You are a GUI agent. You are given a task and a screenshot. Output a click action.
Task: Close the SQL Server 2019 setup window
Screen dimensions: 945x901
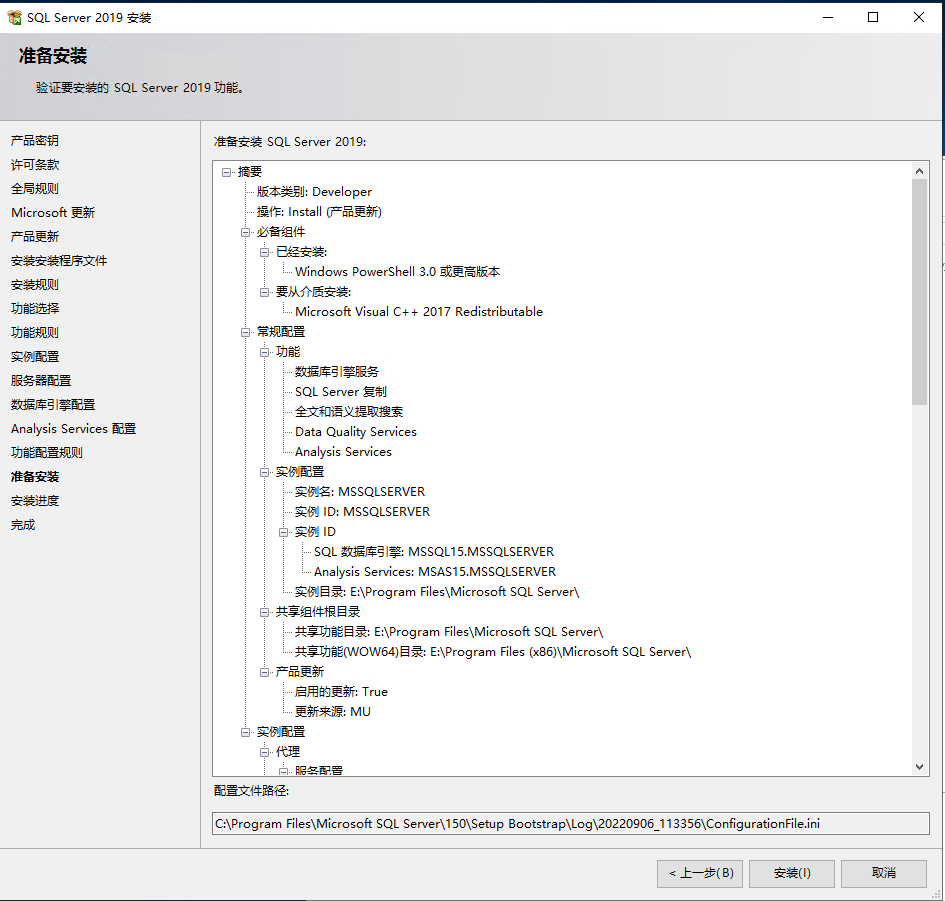[918, 17]
